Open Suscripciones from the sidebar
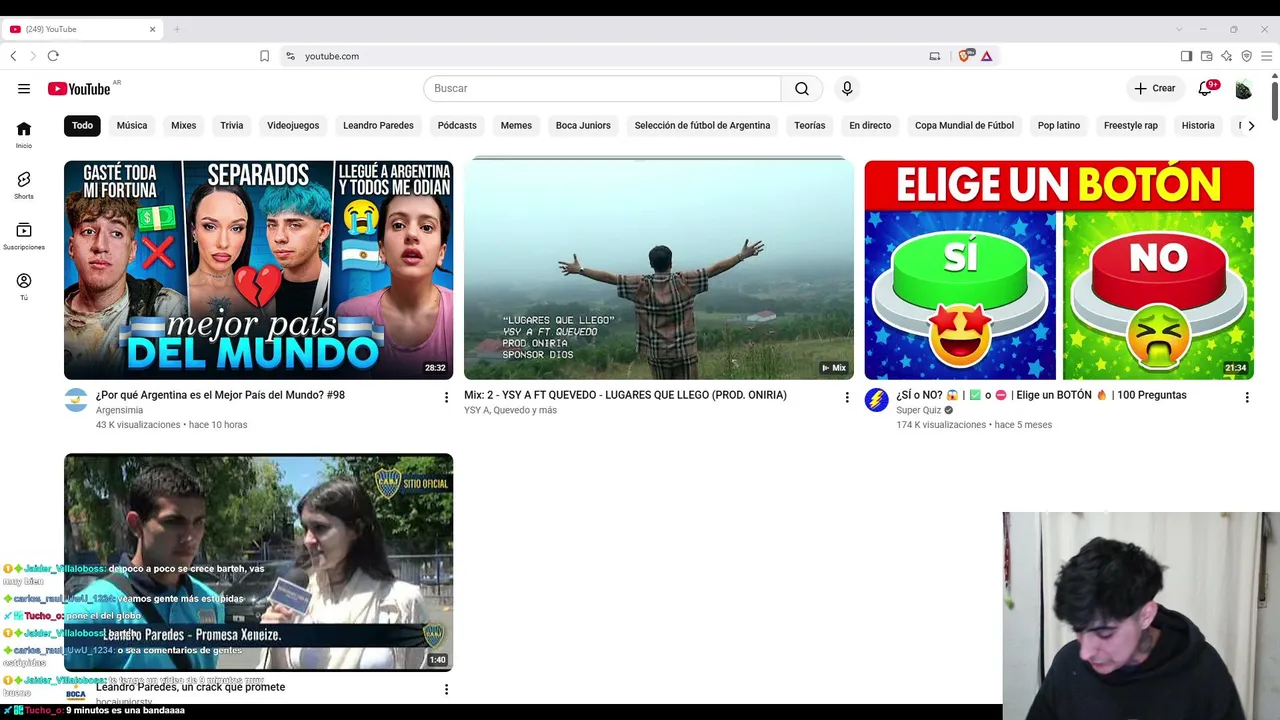Image resolution: width=1280 pixels, height=720 pixels. (24, 236)
